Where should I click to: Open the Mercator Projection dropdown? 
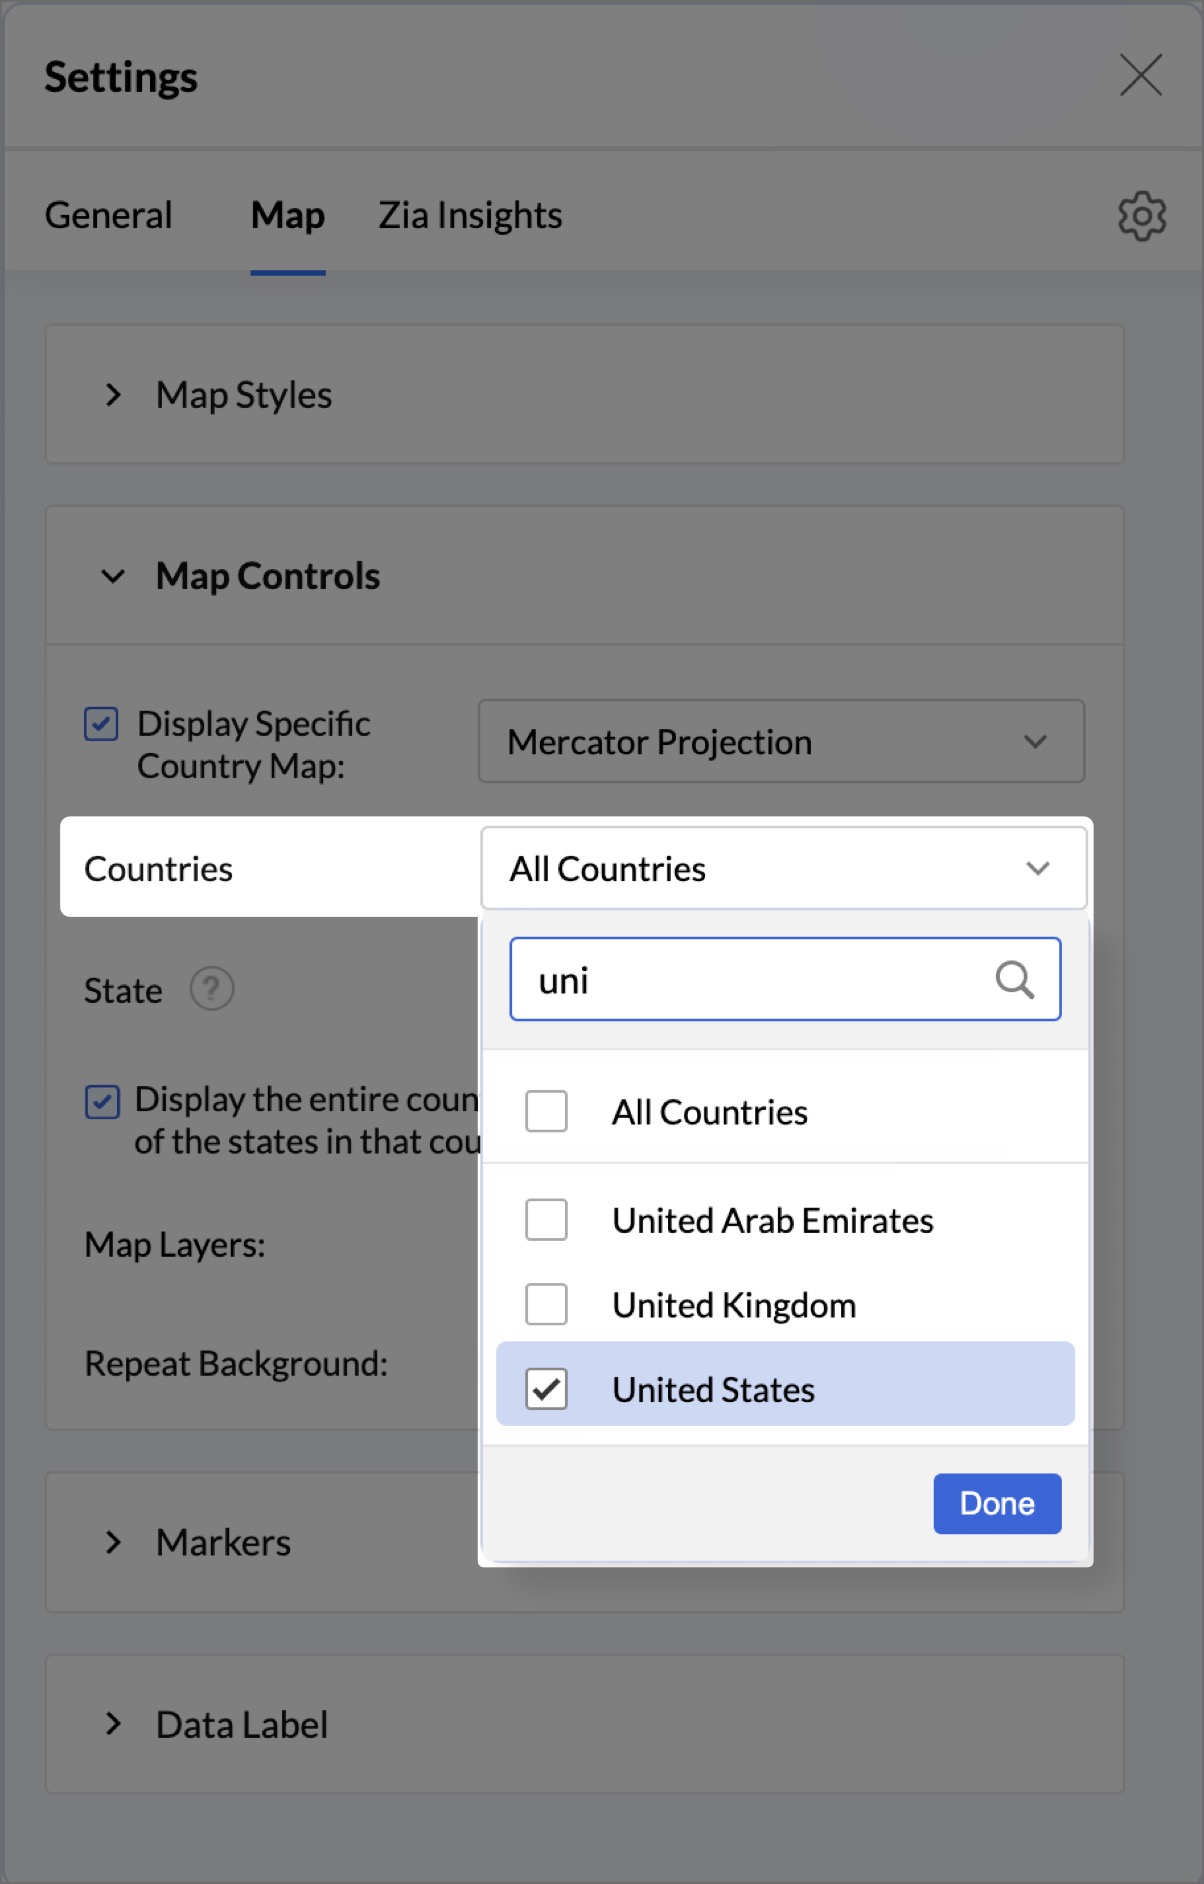[x=781, y=742]
